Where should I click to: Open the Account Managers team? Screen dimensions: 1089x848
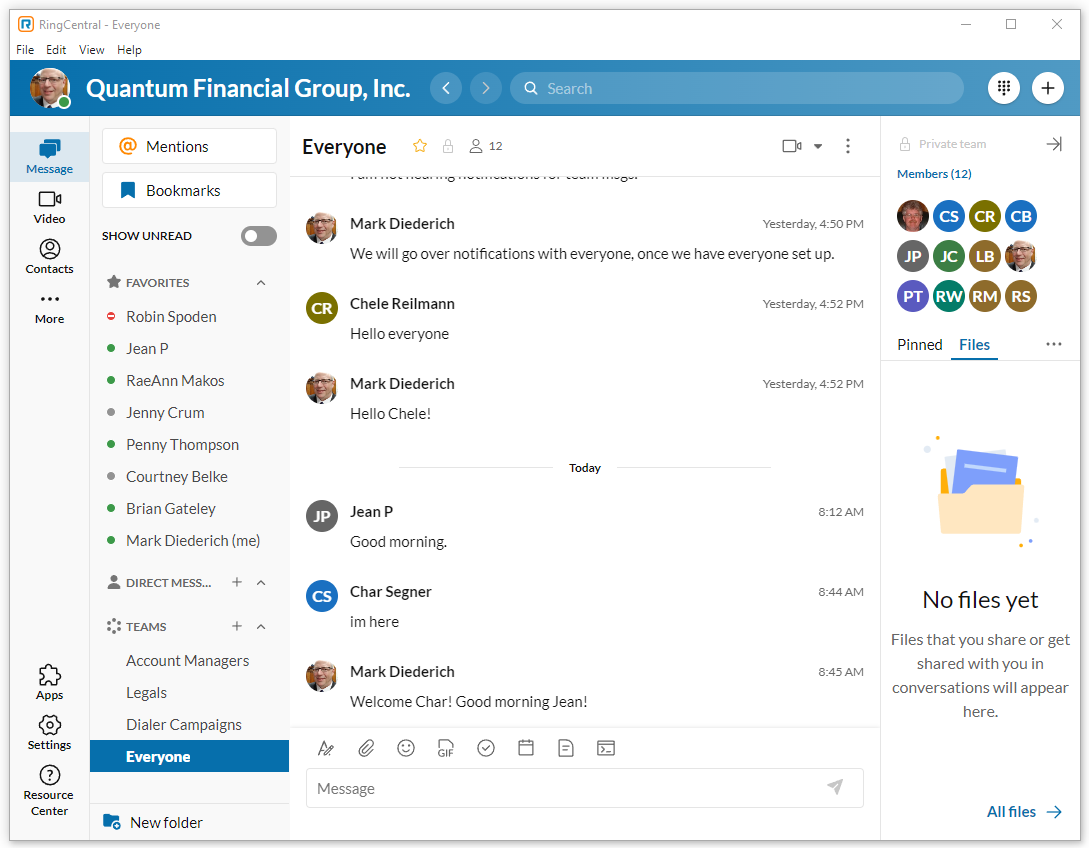pos(190,660)
